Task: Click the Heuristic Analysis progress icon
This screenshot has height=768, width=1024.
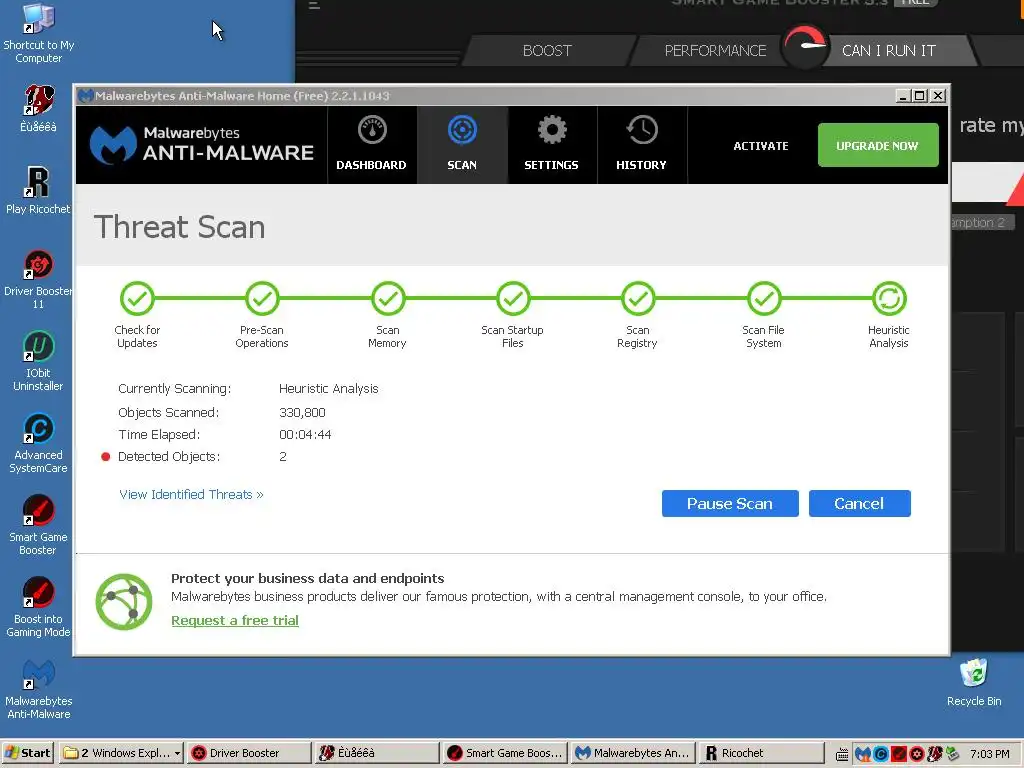Action: (x=889, y=298)
